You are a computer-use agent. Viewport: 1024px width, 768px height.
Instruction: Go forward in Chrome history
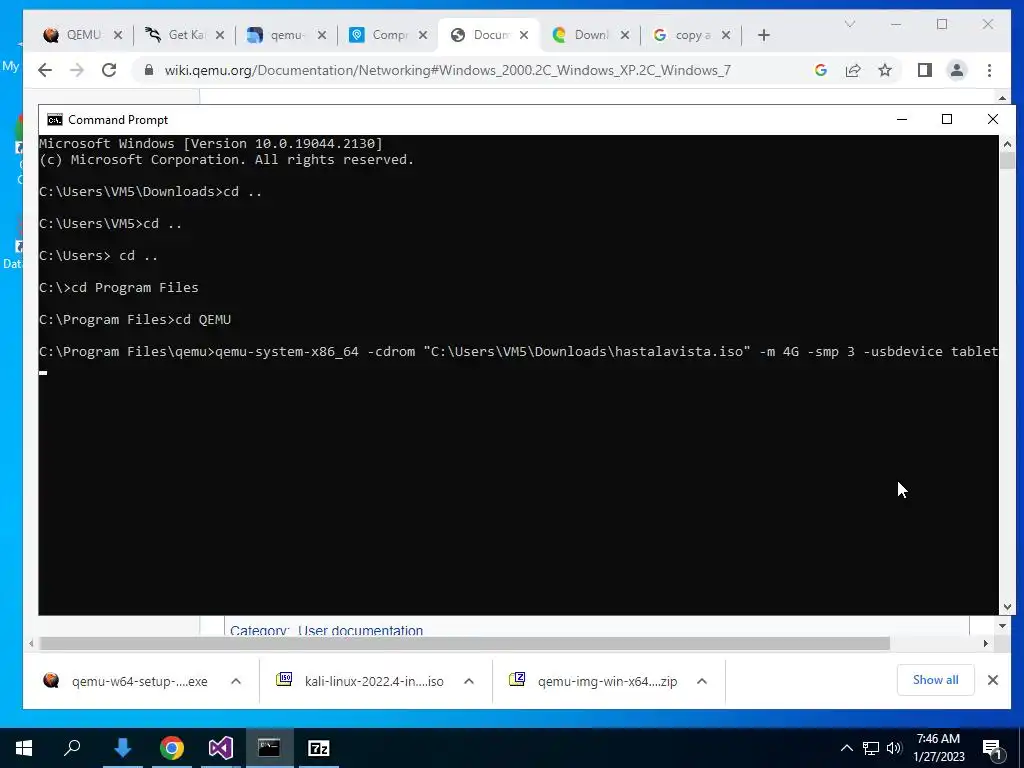coord(77,70)
